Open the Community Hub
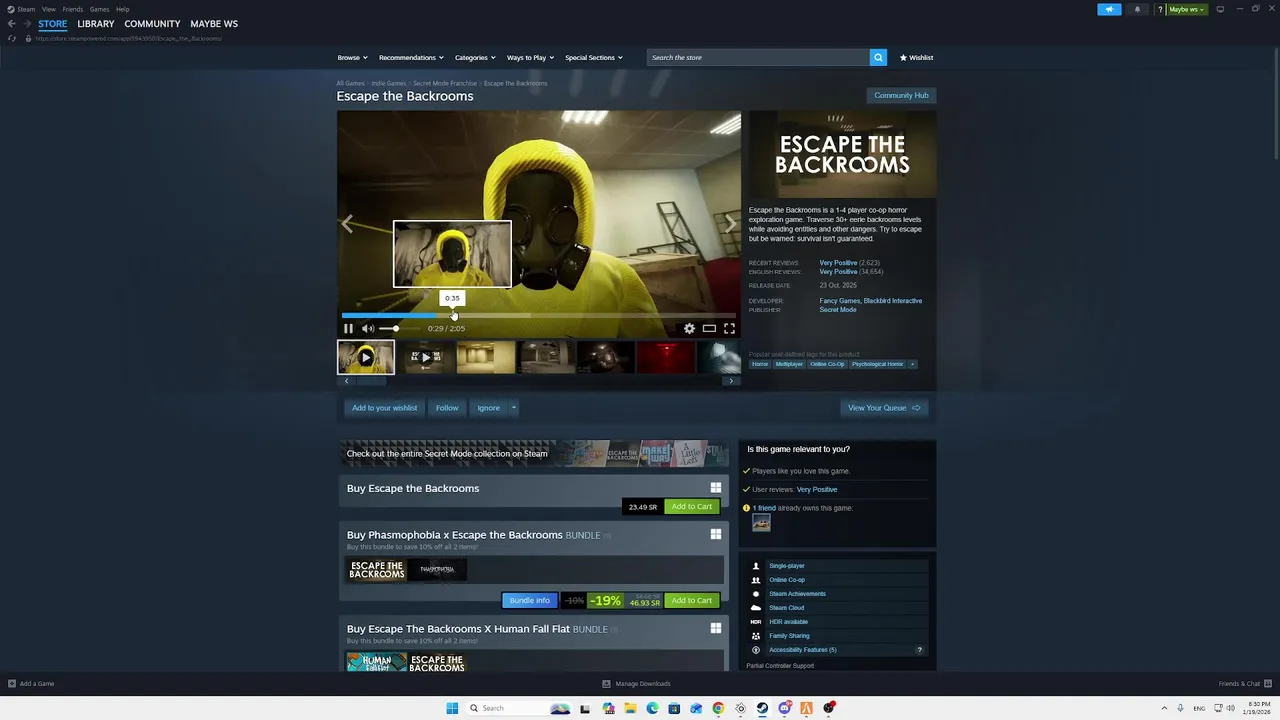Viewport: 1280px width, 720px height. (901, 95)
